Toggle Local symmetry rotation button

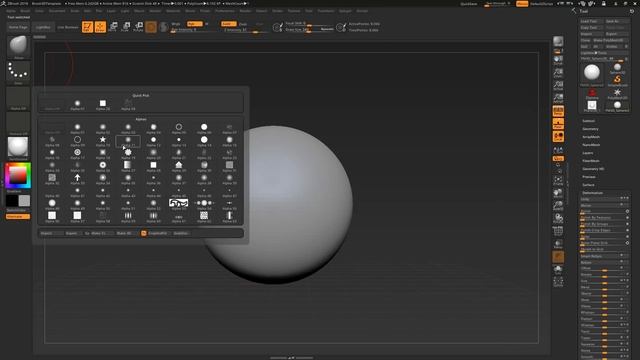tap(558, 136)
